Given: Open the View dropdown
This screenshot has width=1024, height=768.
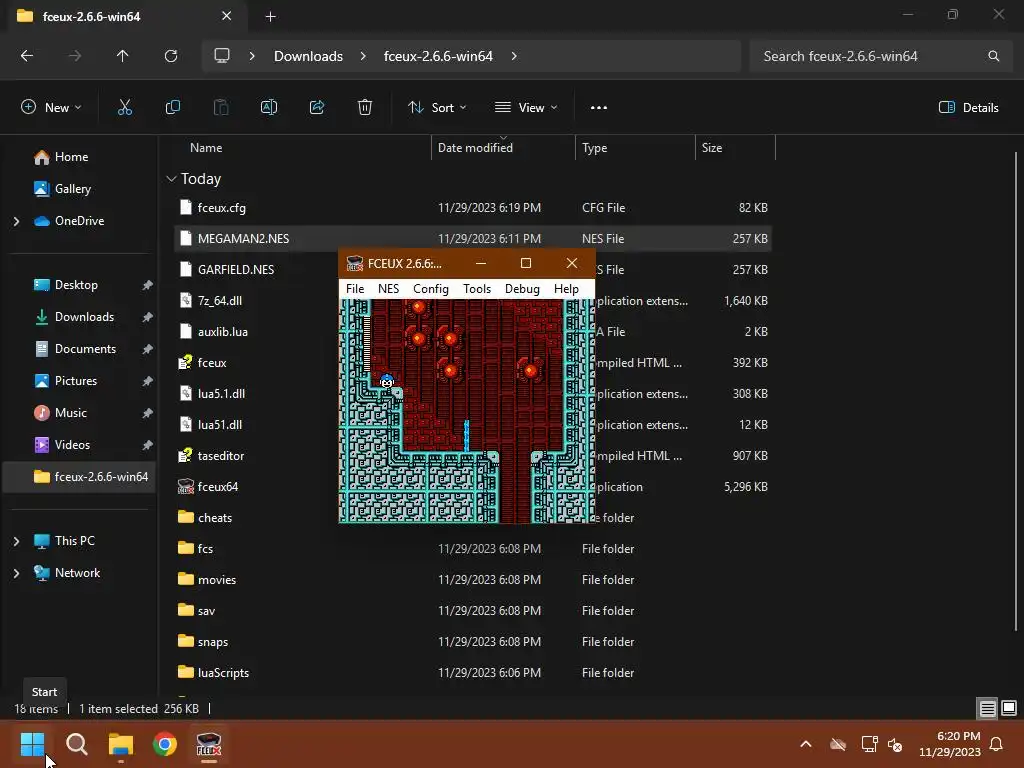Looking at the screenshot, I should click(x=526, y=108).
